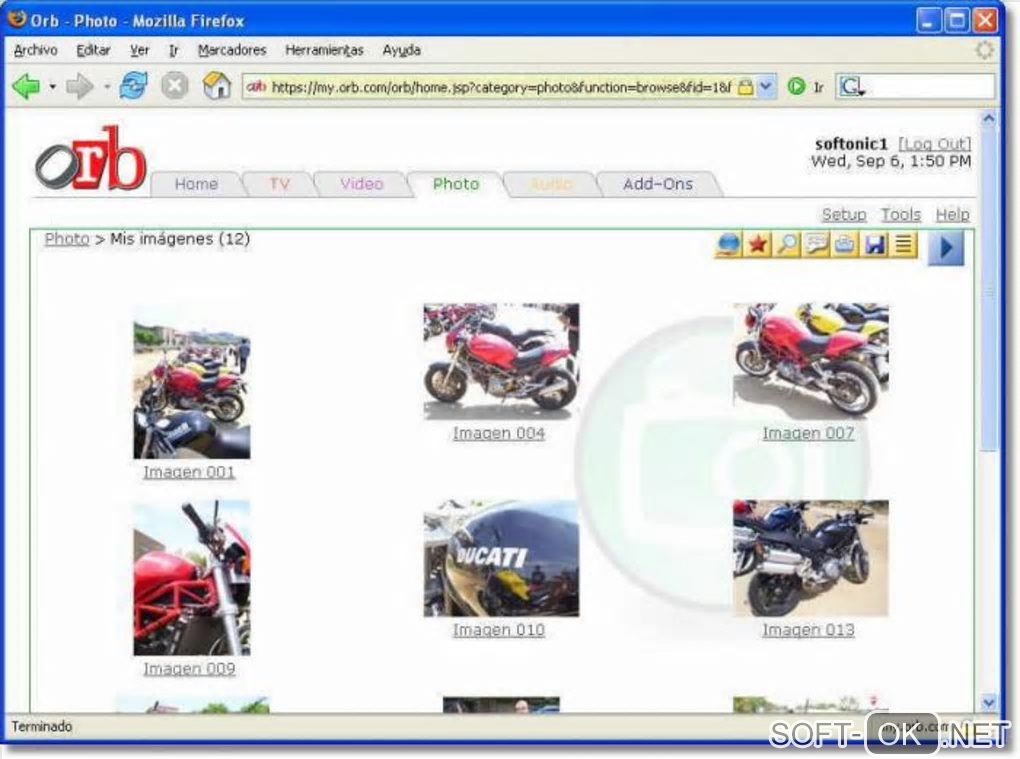
Task: Open the Marcadores menu
Action: pyautogui.click(x=232, y=50)
